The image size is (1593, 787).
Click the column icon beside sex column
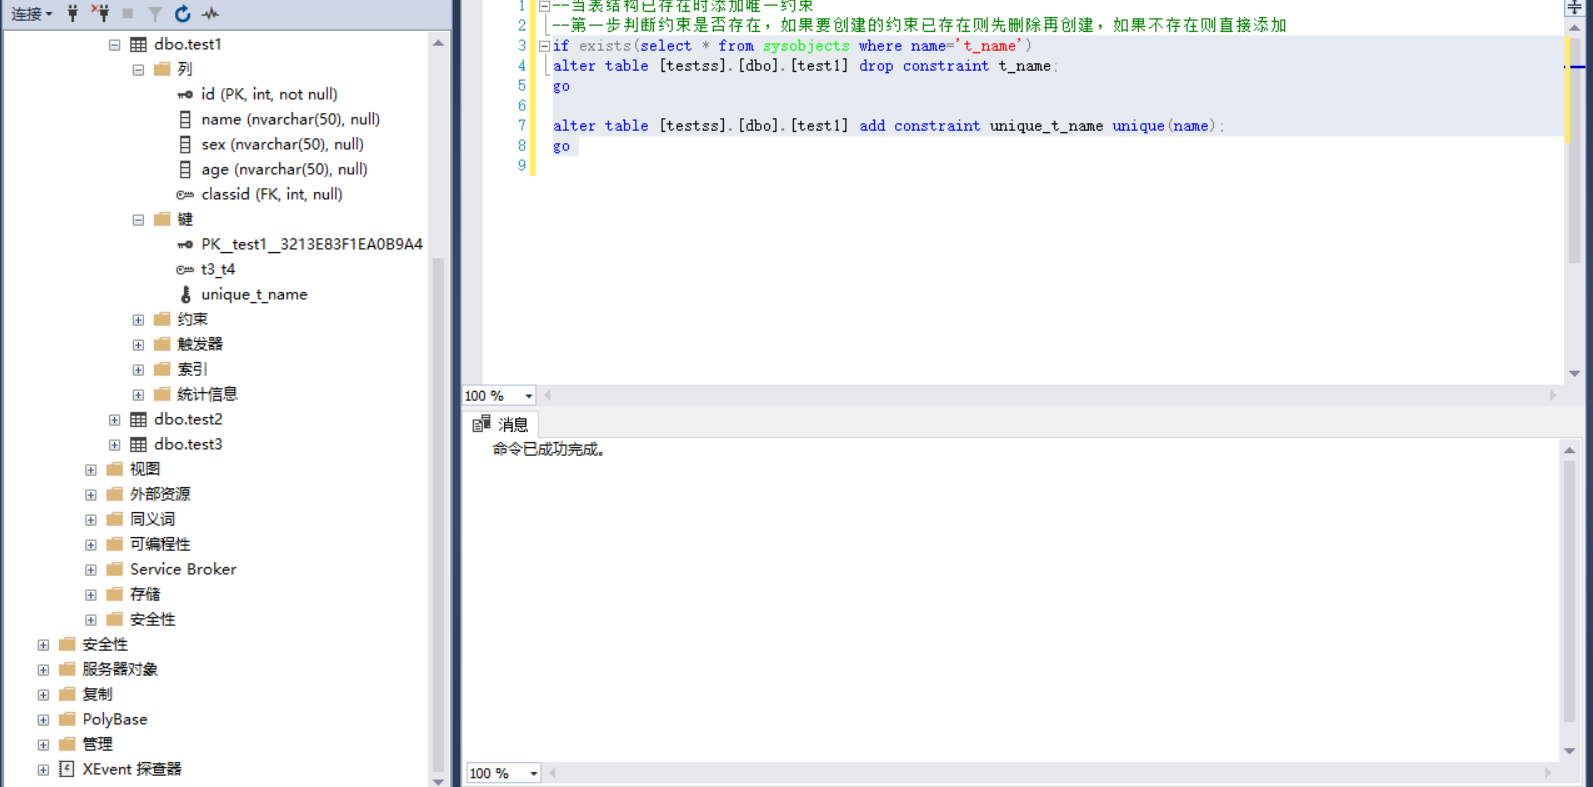click(185, 144)
